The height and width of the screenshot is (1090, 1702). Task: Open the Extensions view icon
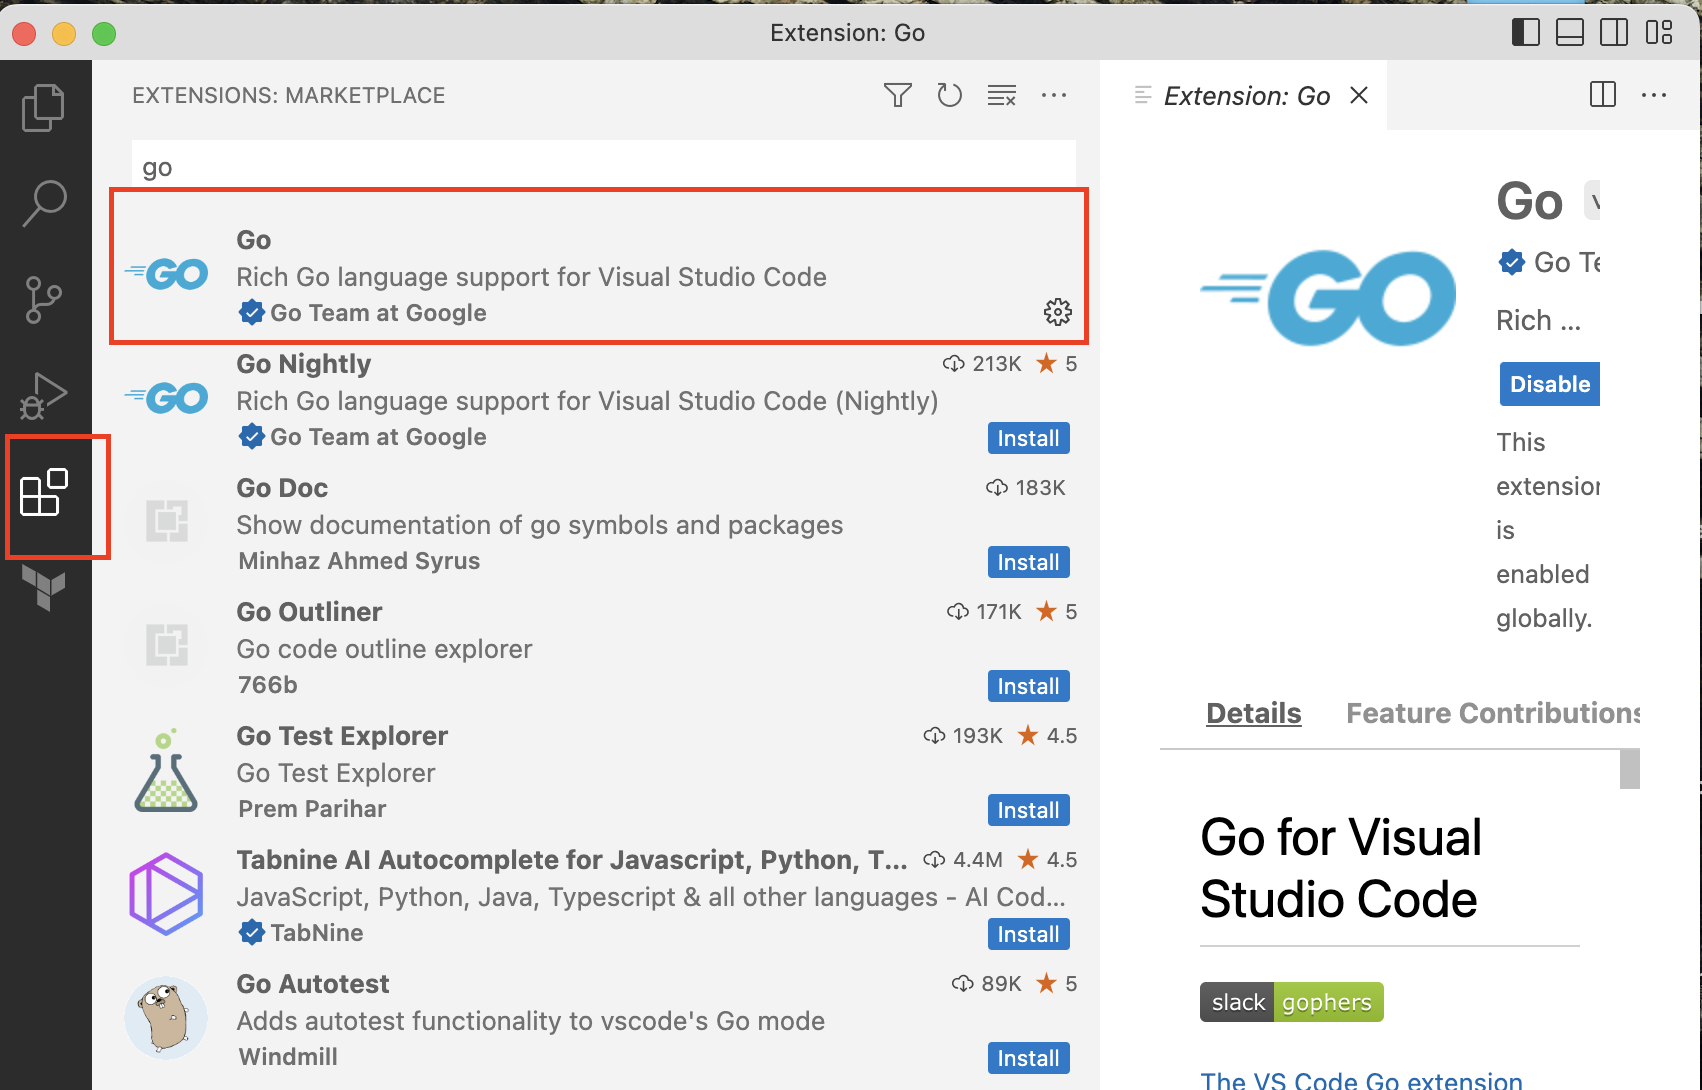43,493
